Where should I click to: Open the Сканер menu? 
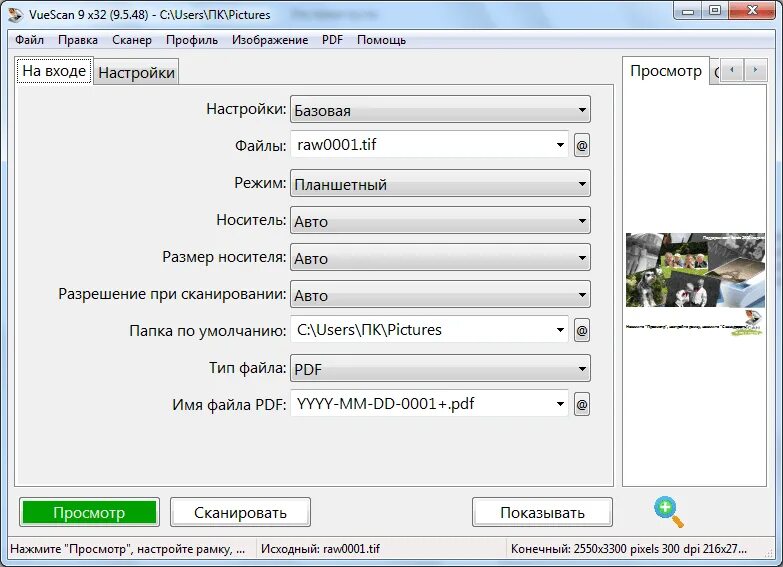(132, 40)
